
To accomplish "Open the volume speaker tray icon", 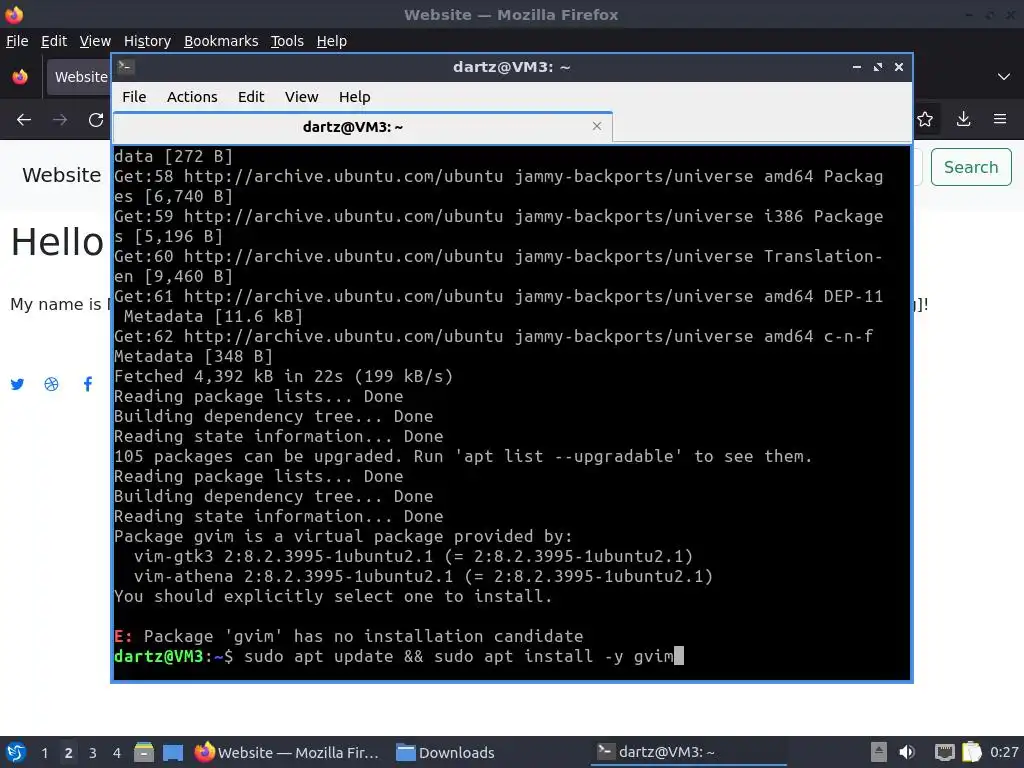I will click(x=907, y=752).
